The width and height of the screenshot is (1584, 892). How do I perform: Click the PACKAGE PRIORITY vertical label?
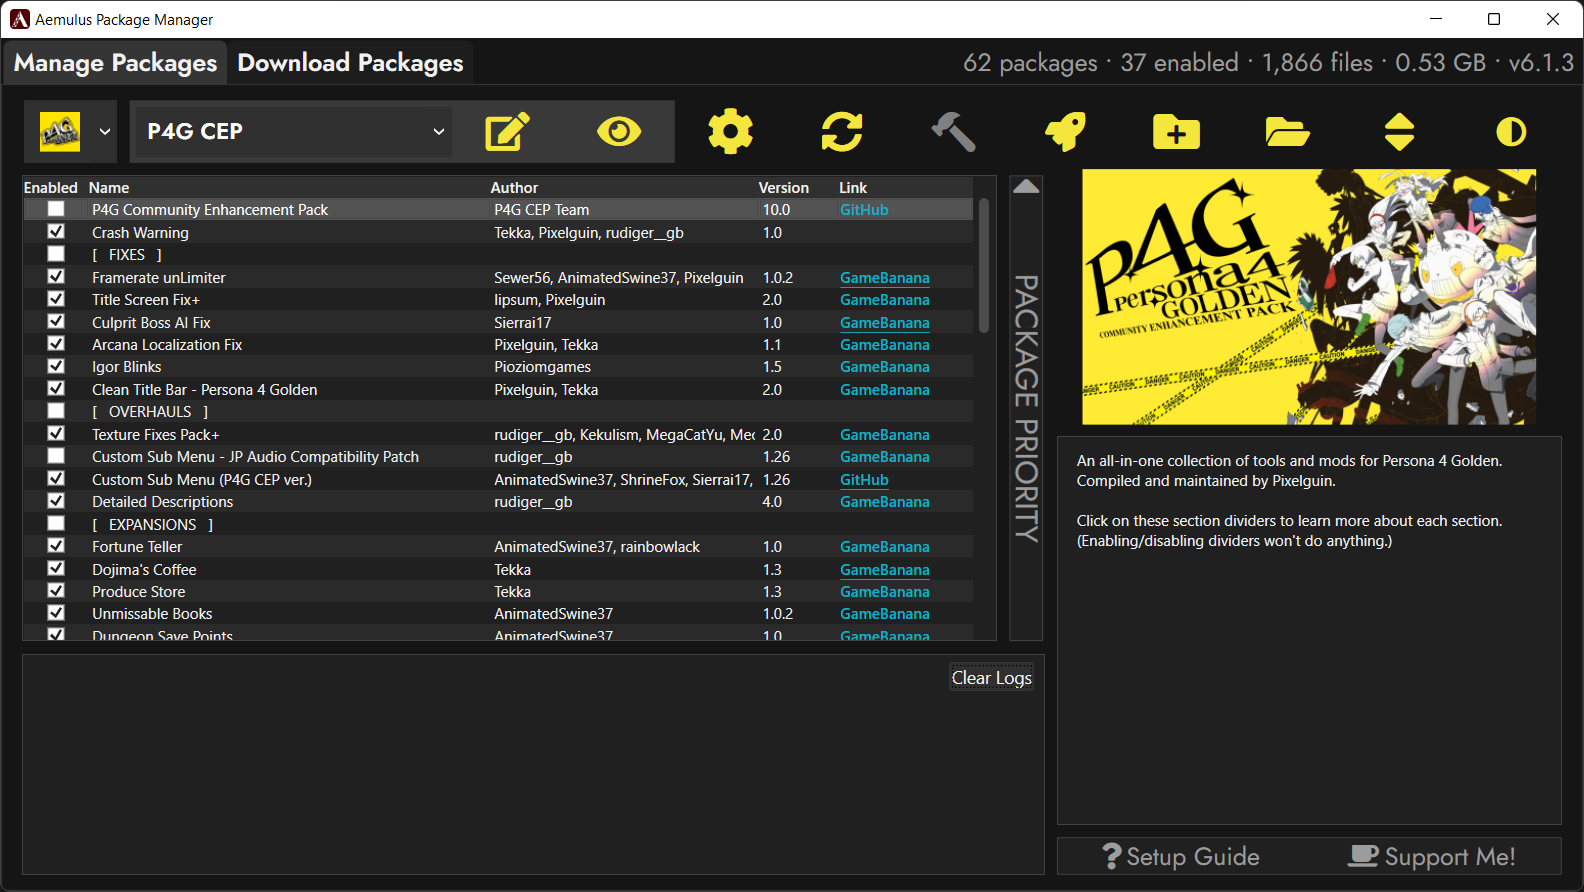(x=1027, y=408)
